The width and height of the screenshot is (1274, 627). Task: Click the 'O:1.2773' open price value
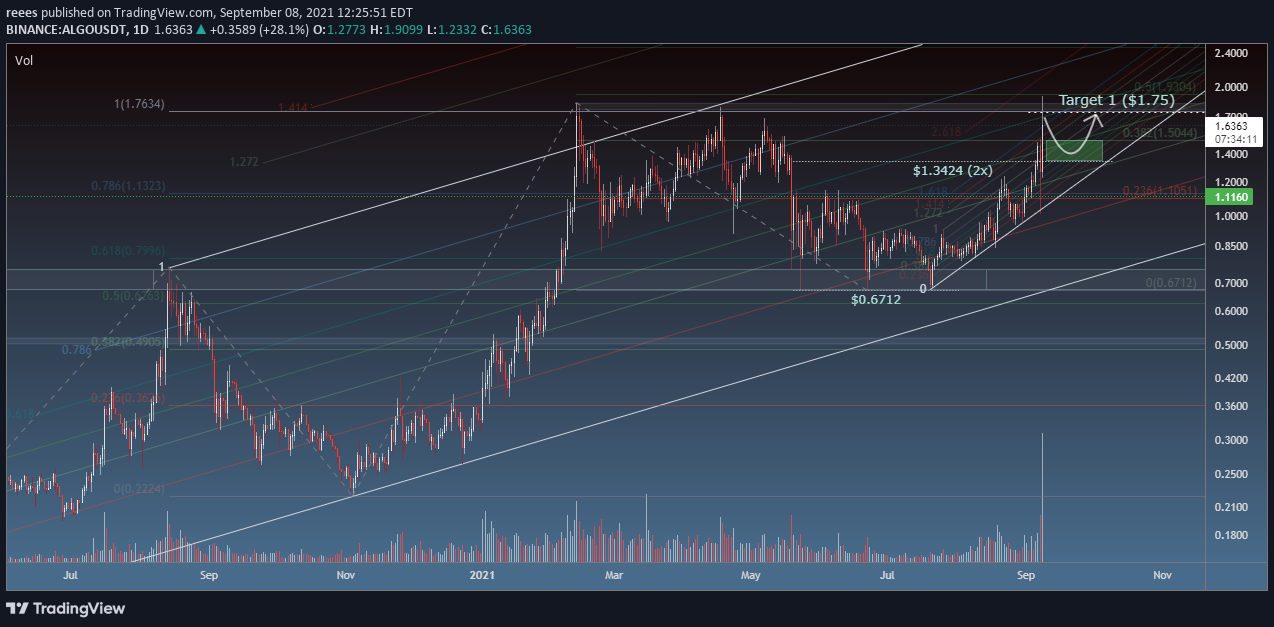click(x=338, y=30)
